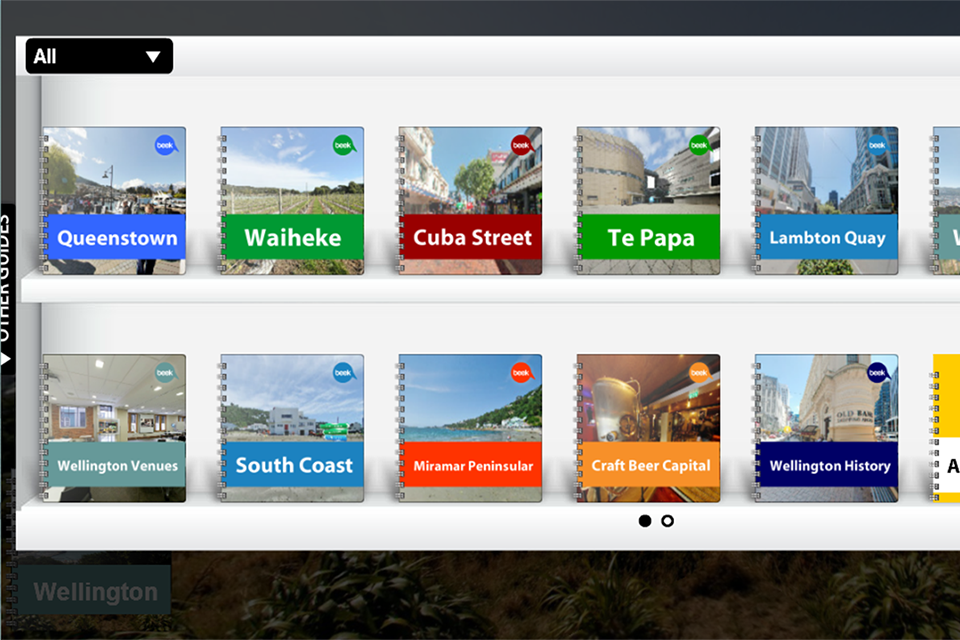Open the Wellington History guide book
Image resolution: width=960 pixels, height=640 pixels.
point(827,428)
